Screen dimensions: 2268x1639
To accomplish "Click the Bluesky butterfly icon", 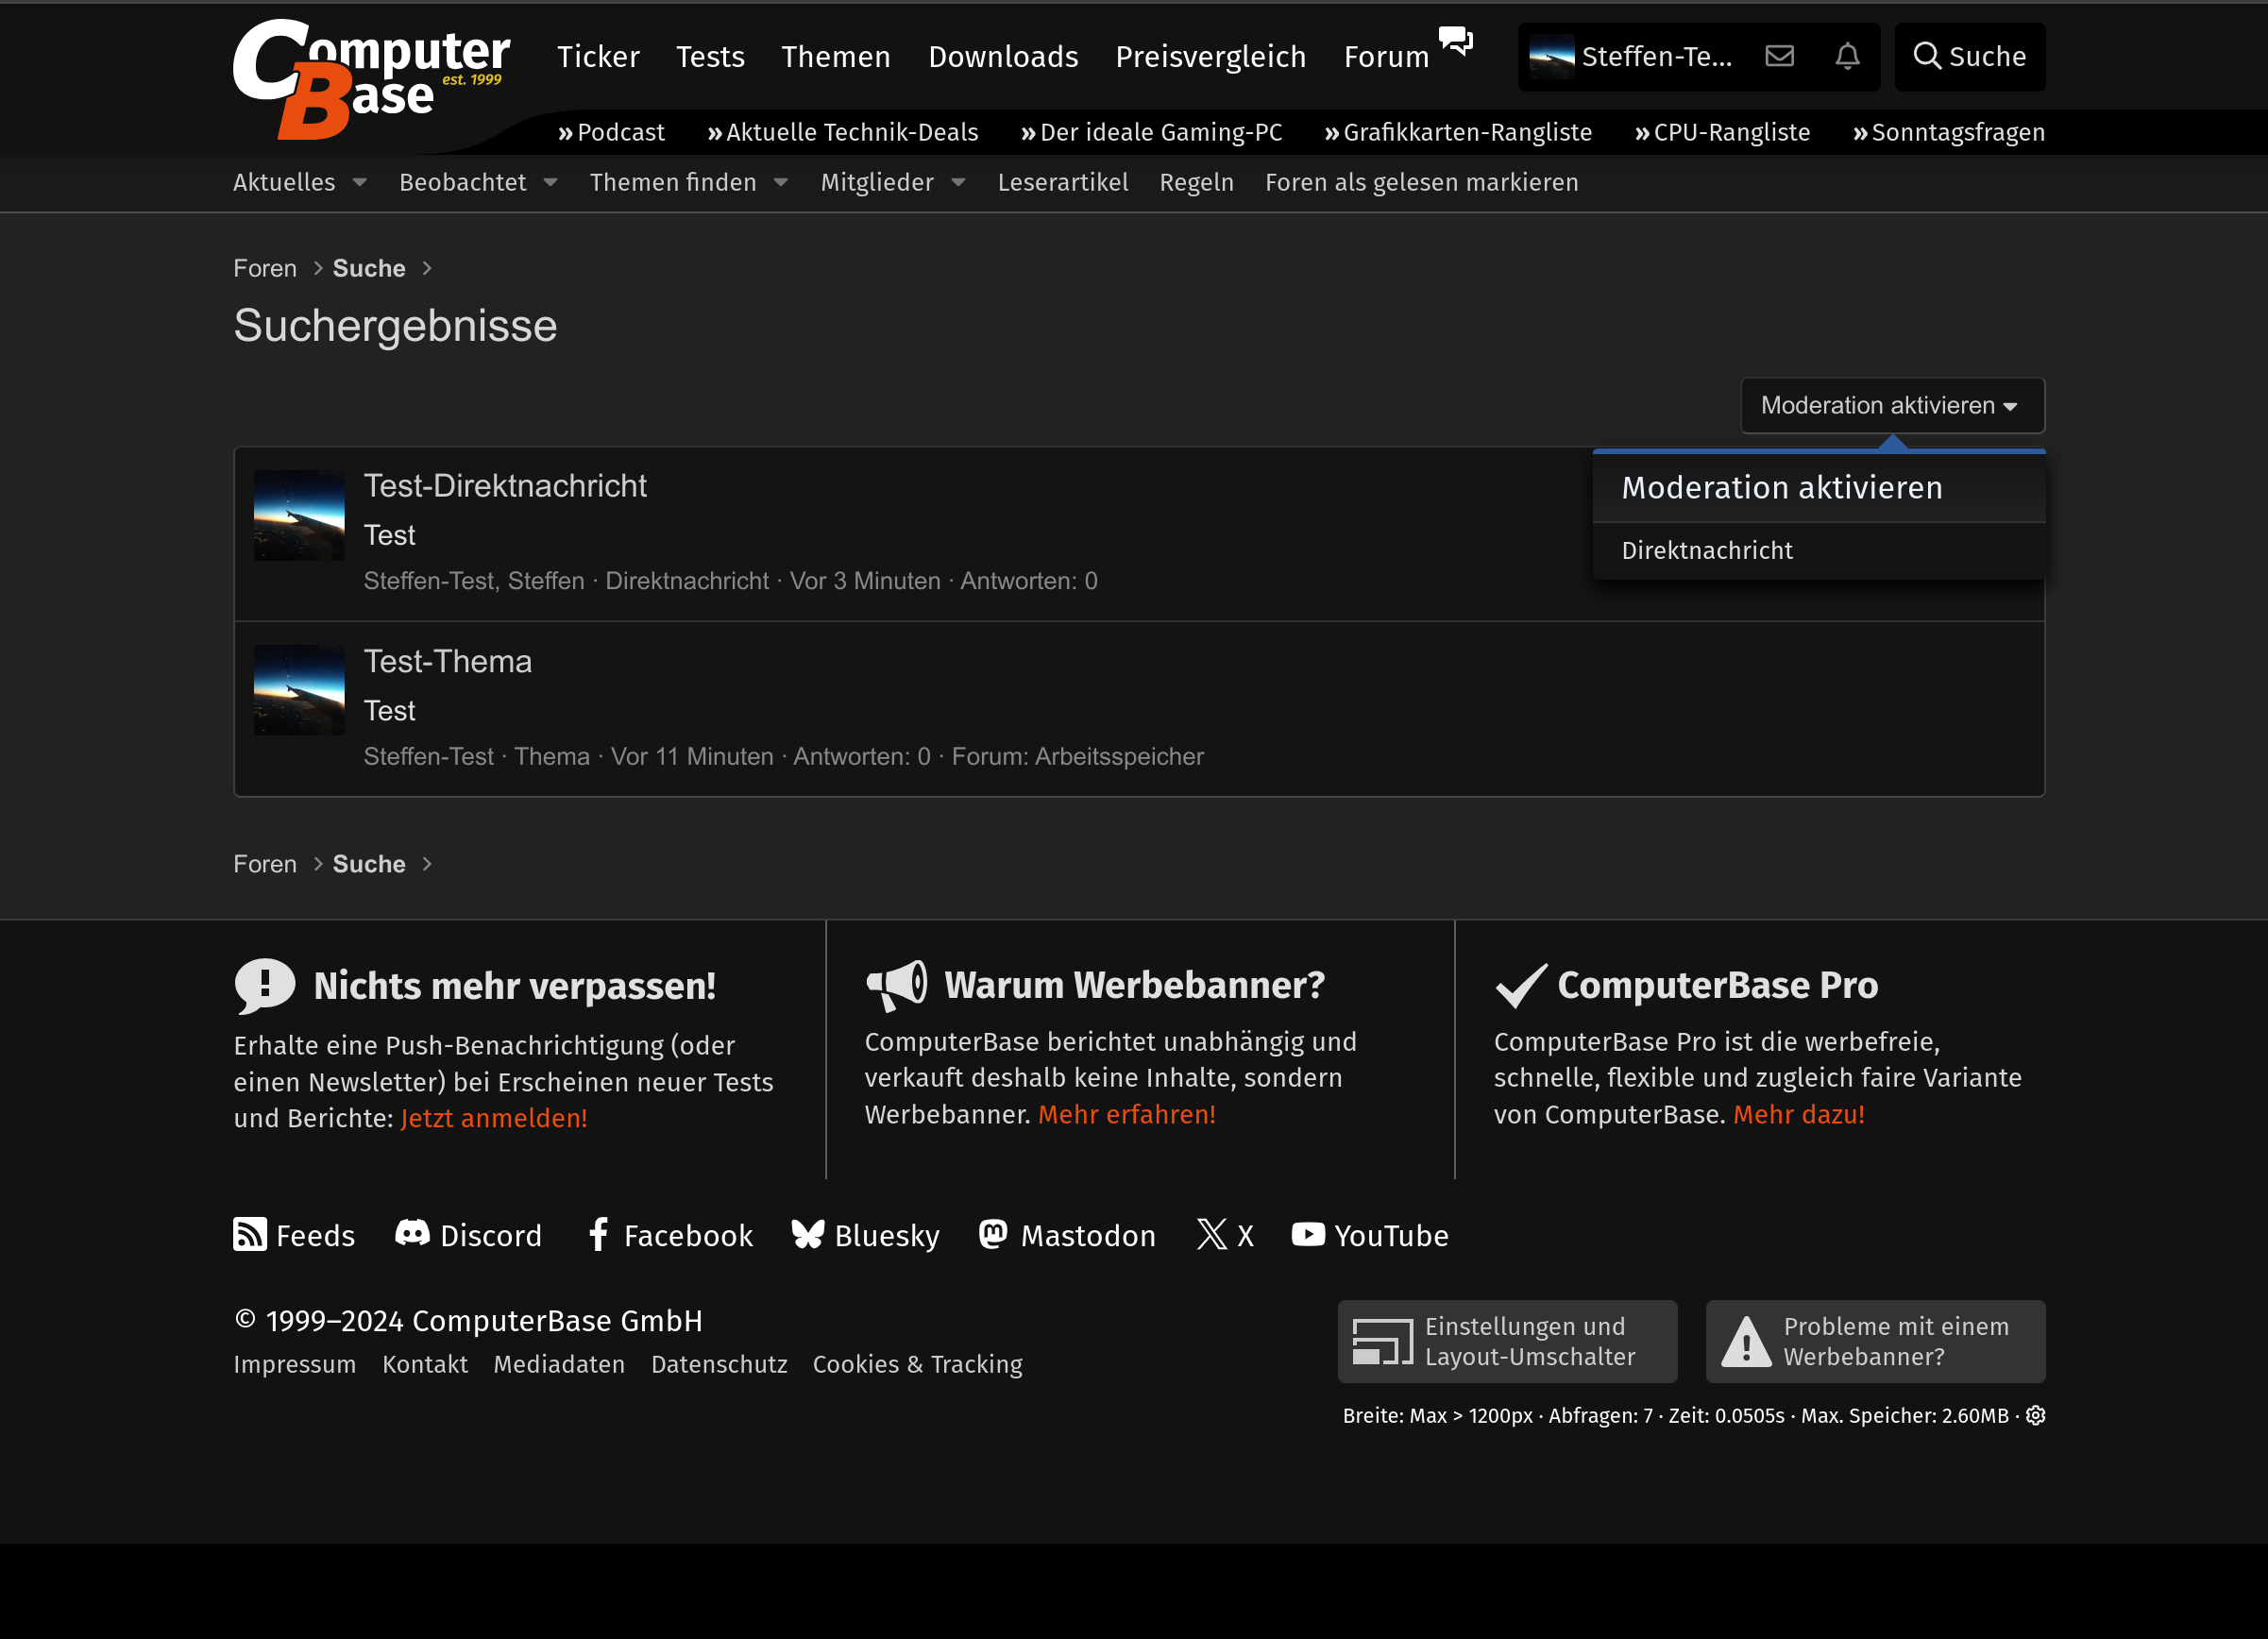I will 807,1234.
